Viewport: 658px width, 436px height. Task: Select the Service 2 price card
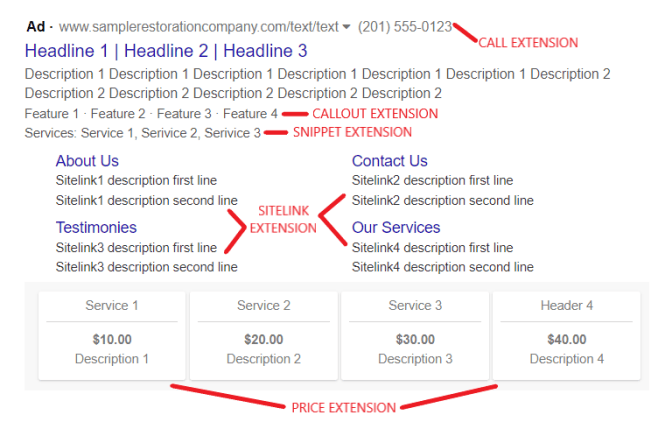click(x=262, y=336)
